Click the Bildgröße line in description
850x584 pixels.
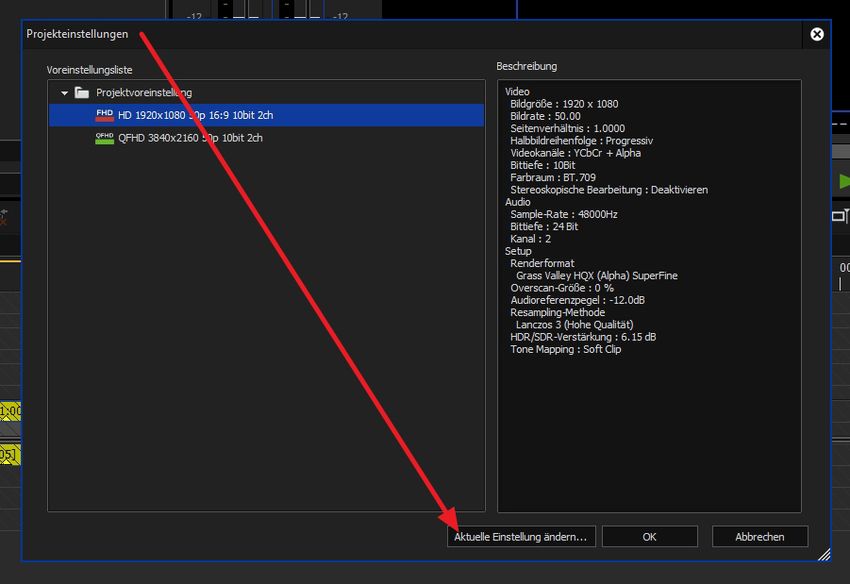click(x=563, y=104)
